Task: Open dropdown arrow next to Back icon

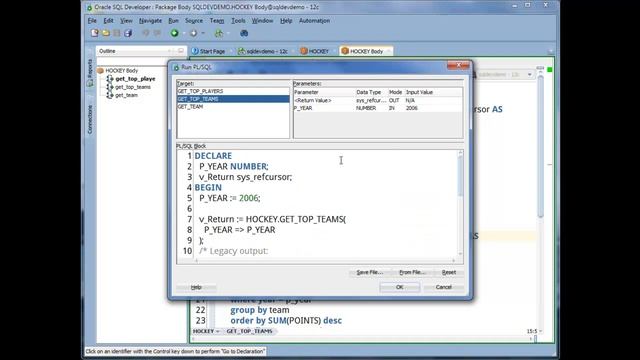Action: point(184,33)
